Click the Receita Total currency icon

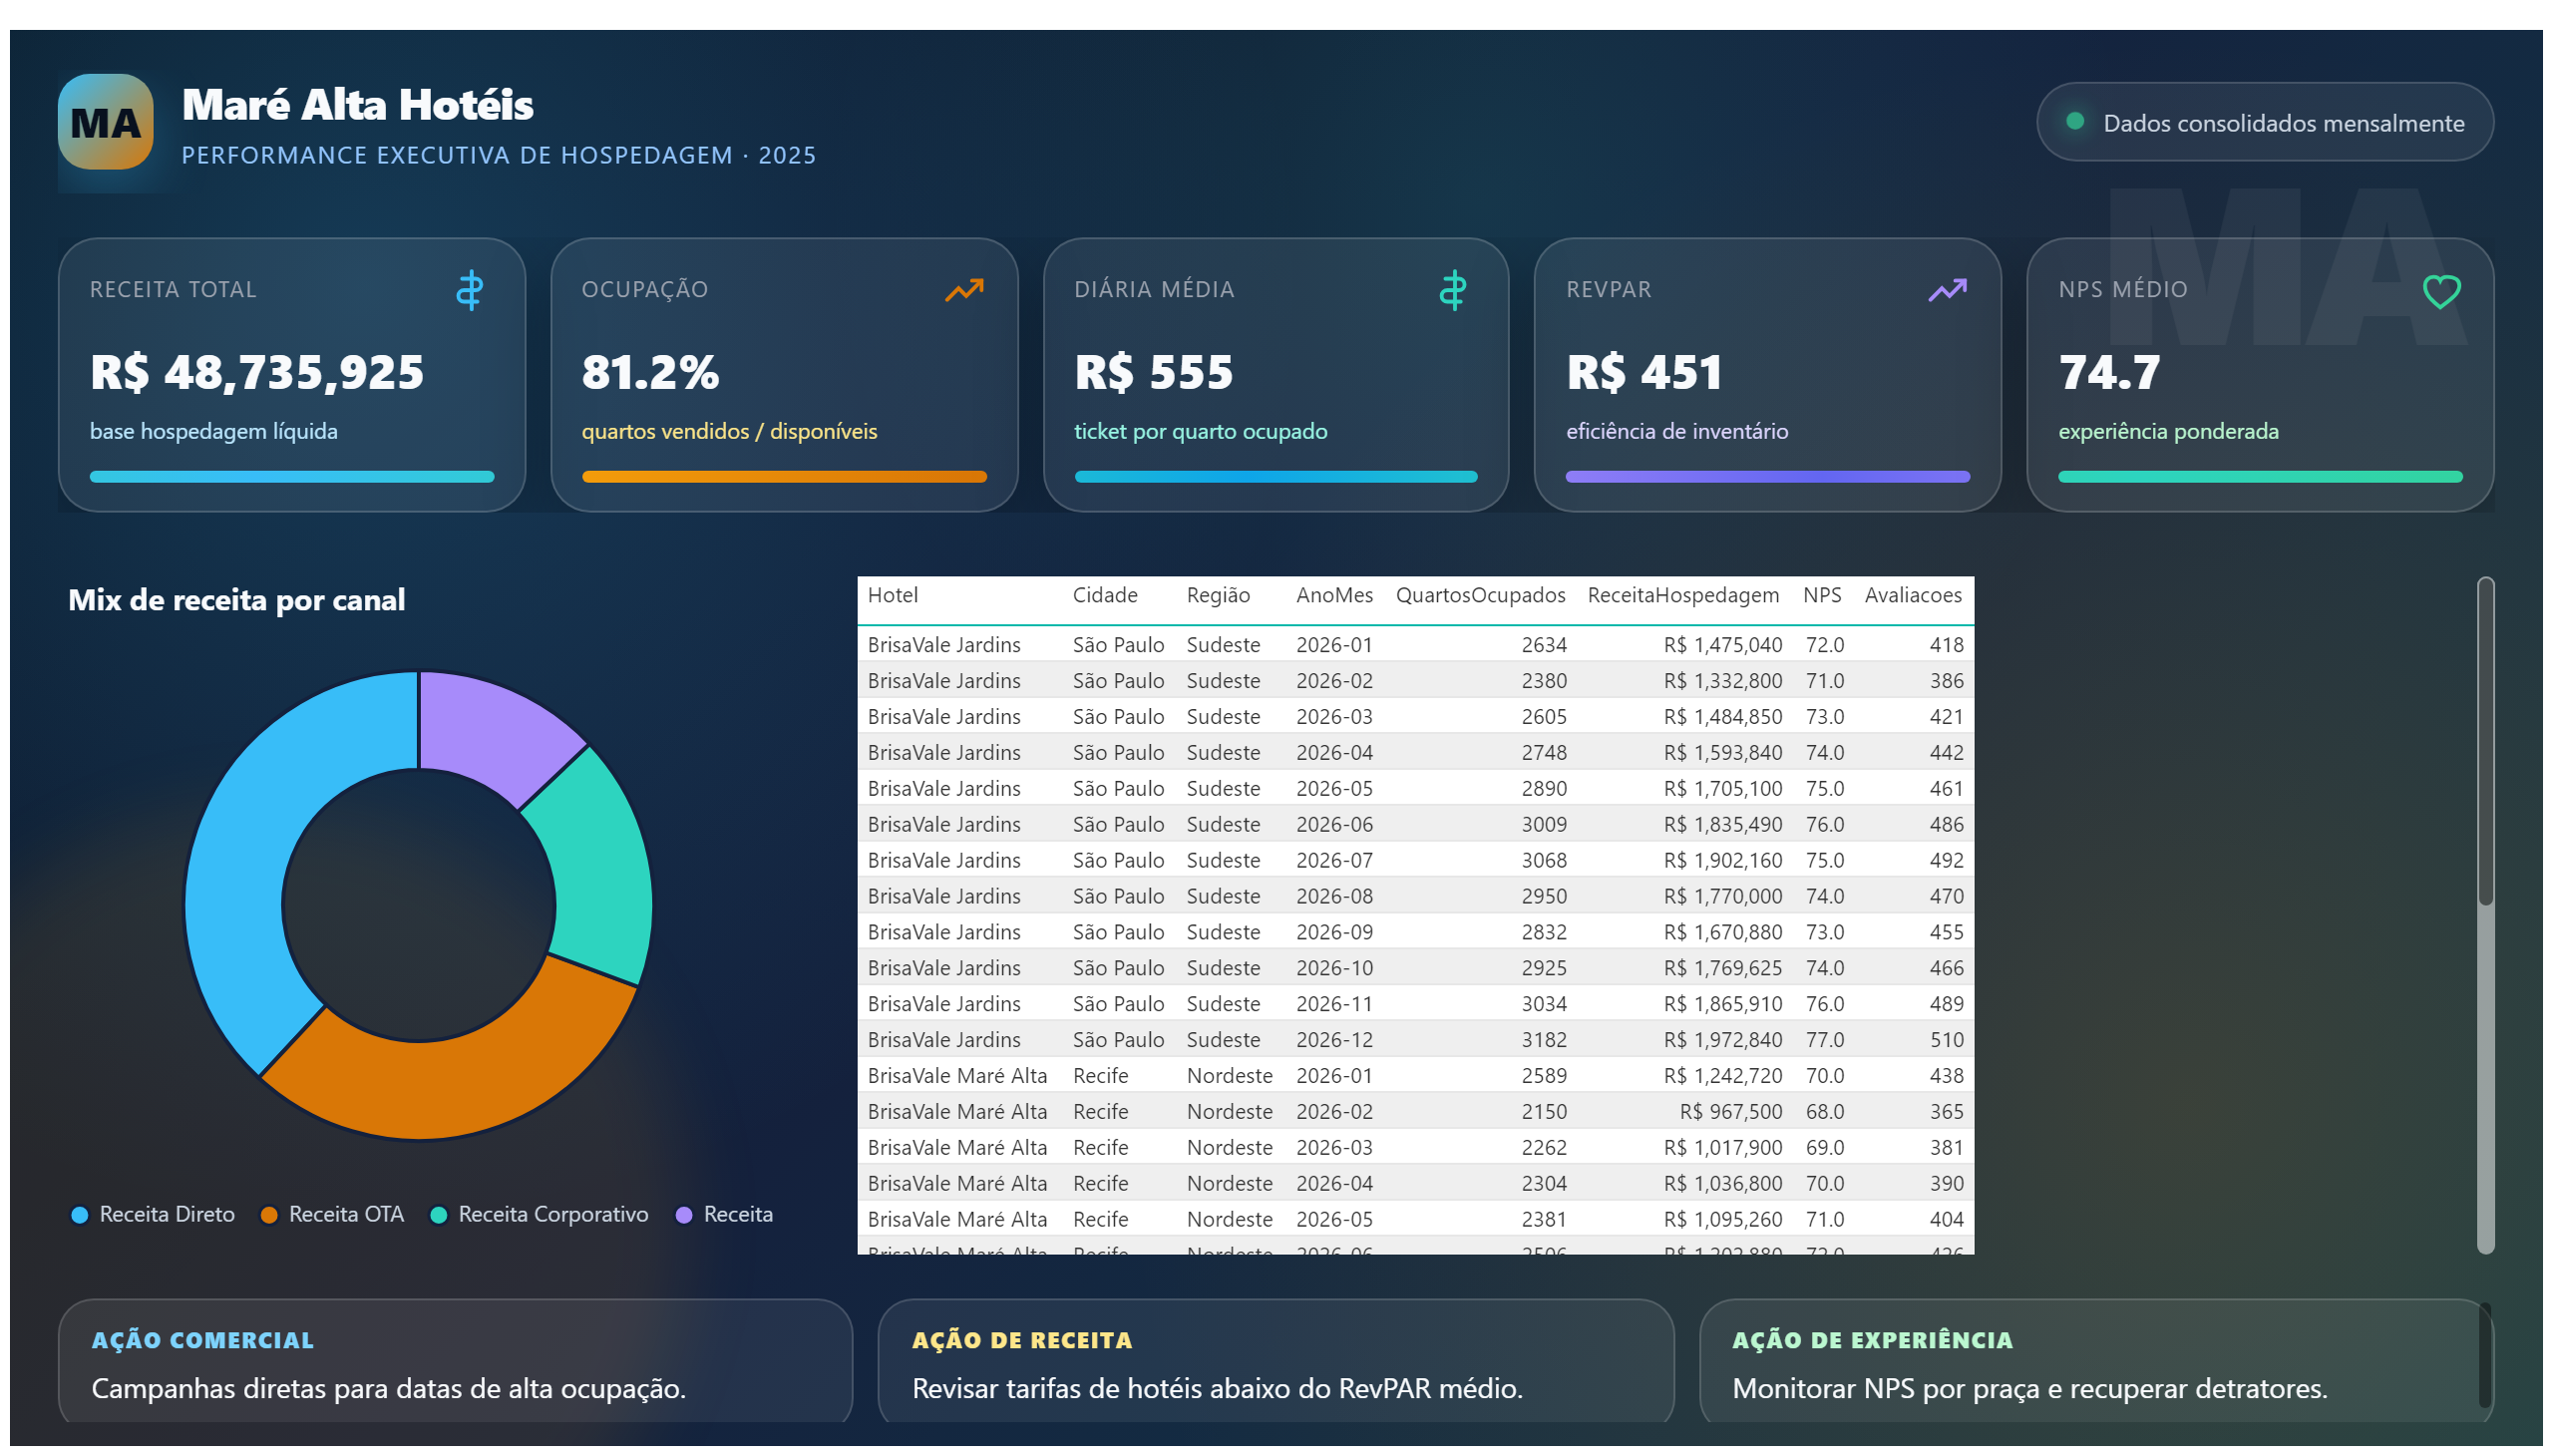tap(469, 290)
